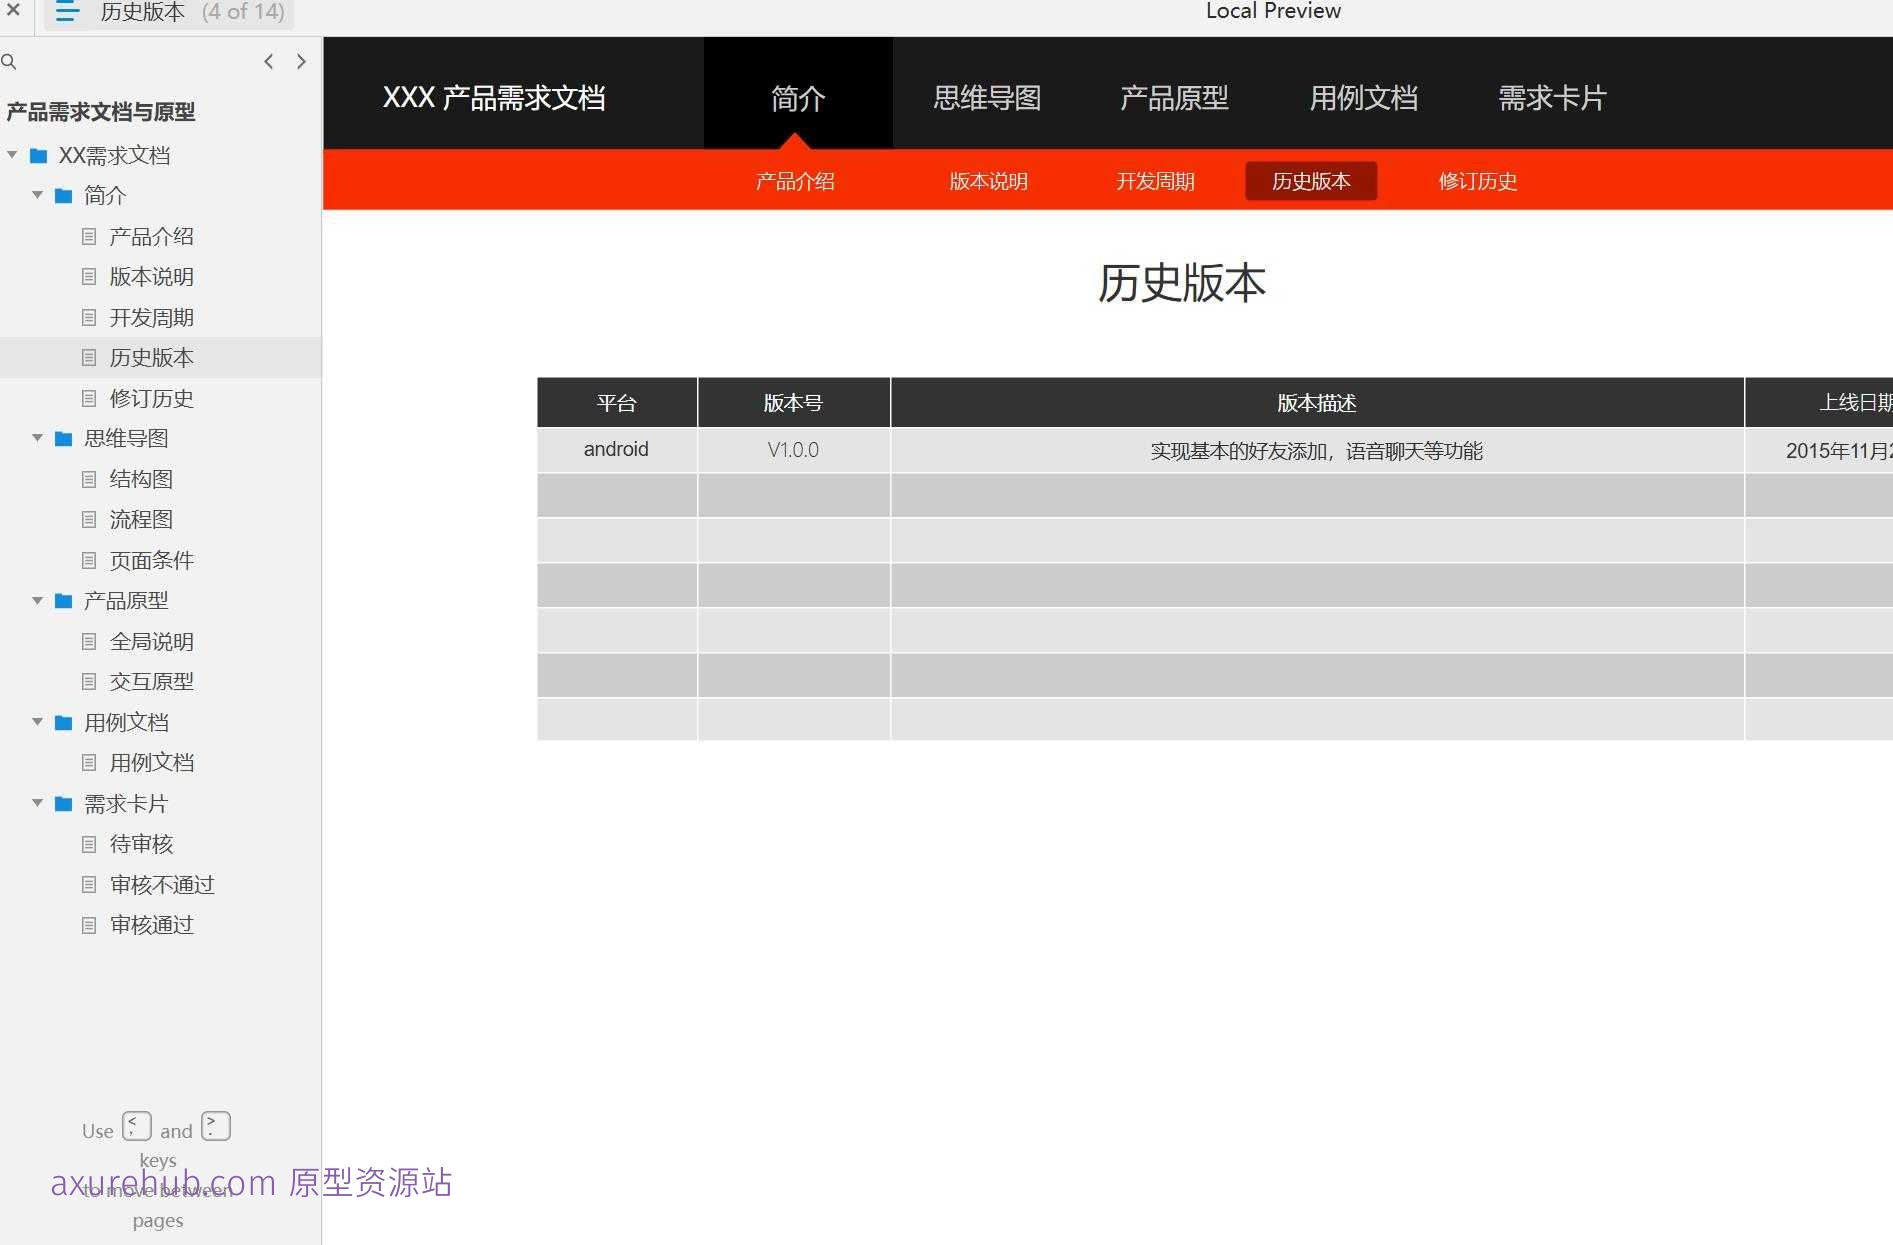Click the document icon beside 流程图
This screenshot has height=1245, width=1893.
pos(88,519)
